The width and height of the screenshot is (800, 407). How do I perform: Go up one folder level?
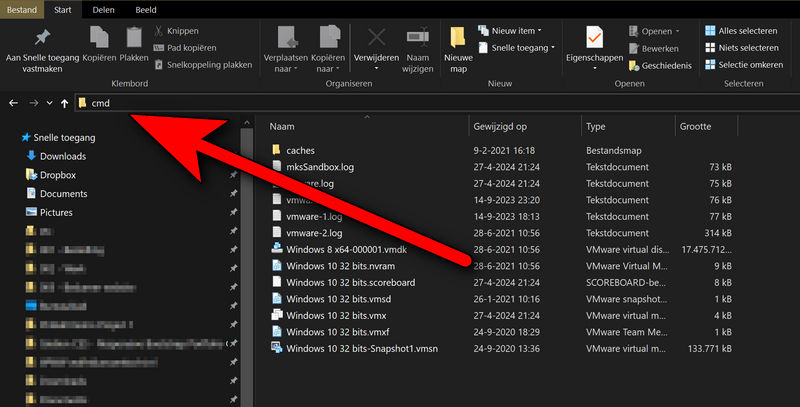(64, 104)
